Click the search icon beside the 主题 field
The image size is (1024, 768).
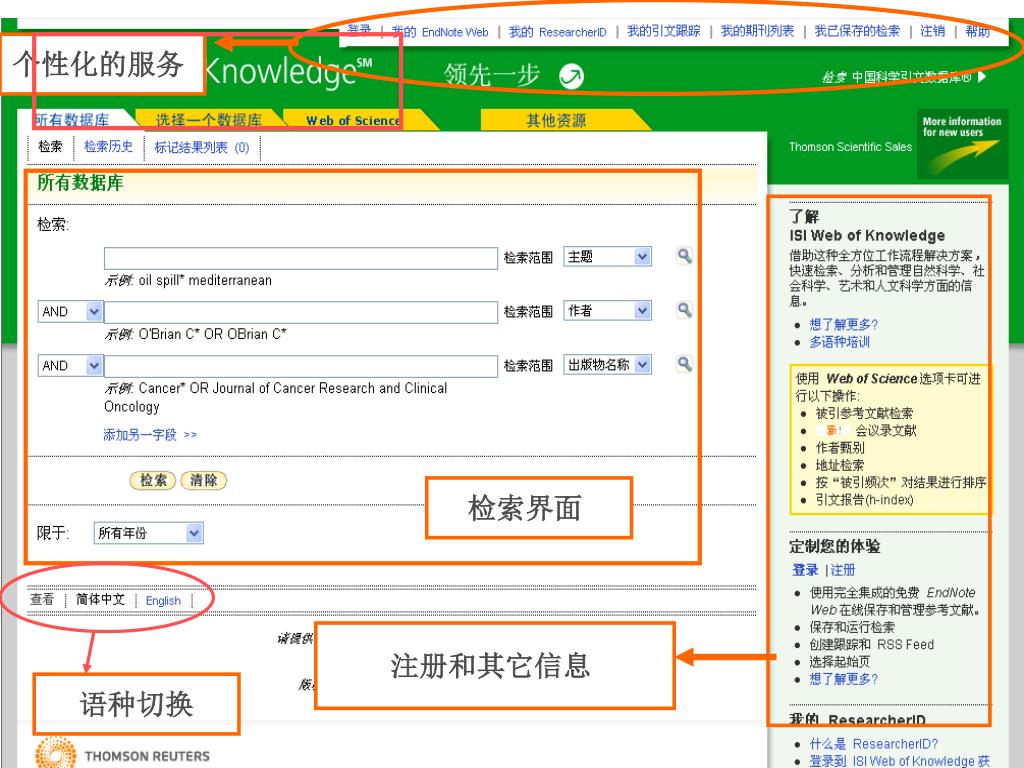click(684, 256)
